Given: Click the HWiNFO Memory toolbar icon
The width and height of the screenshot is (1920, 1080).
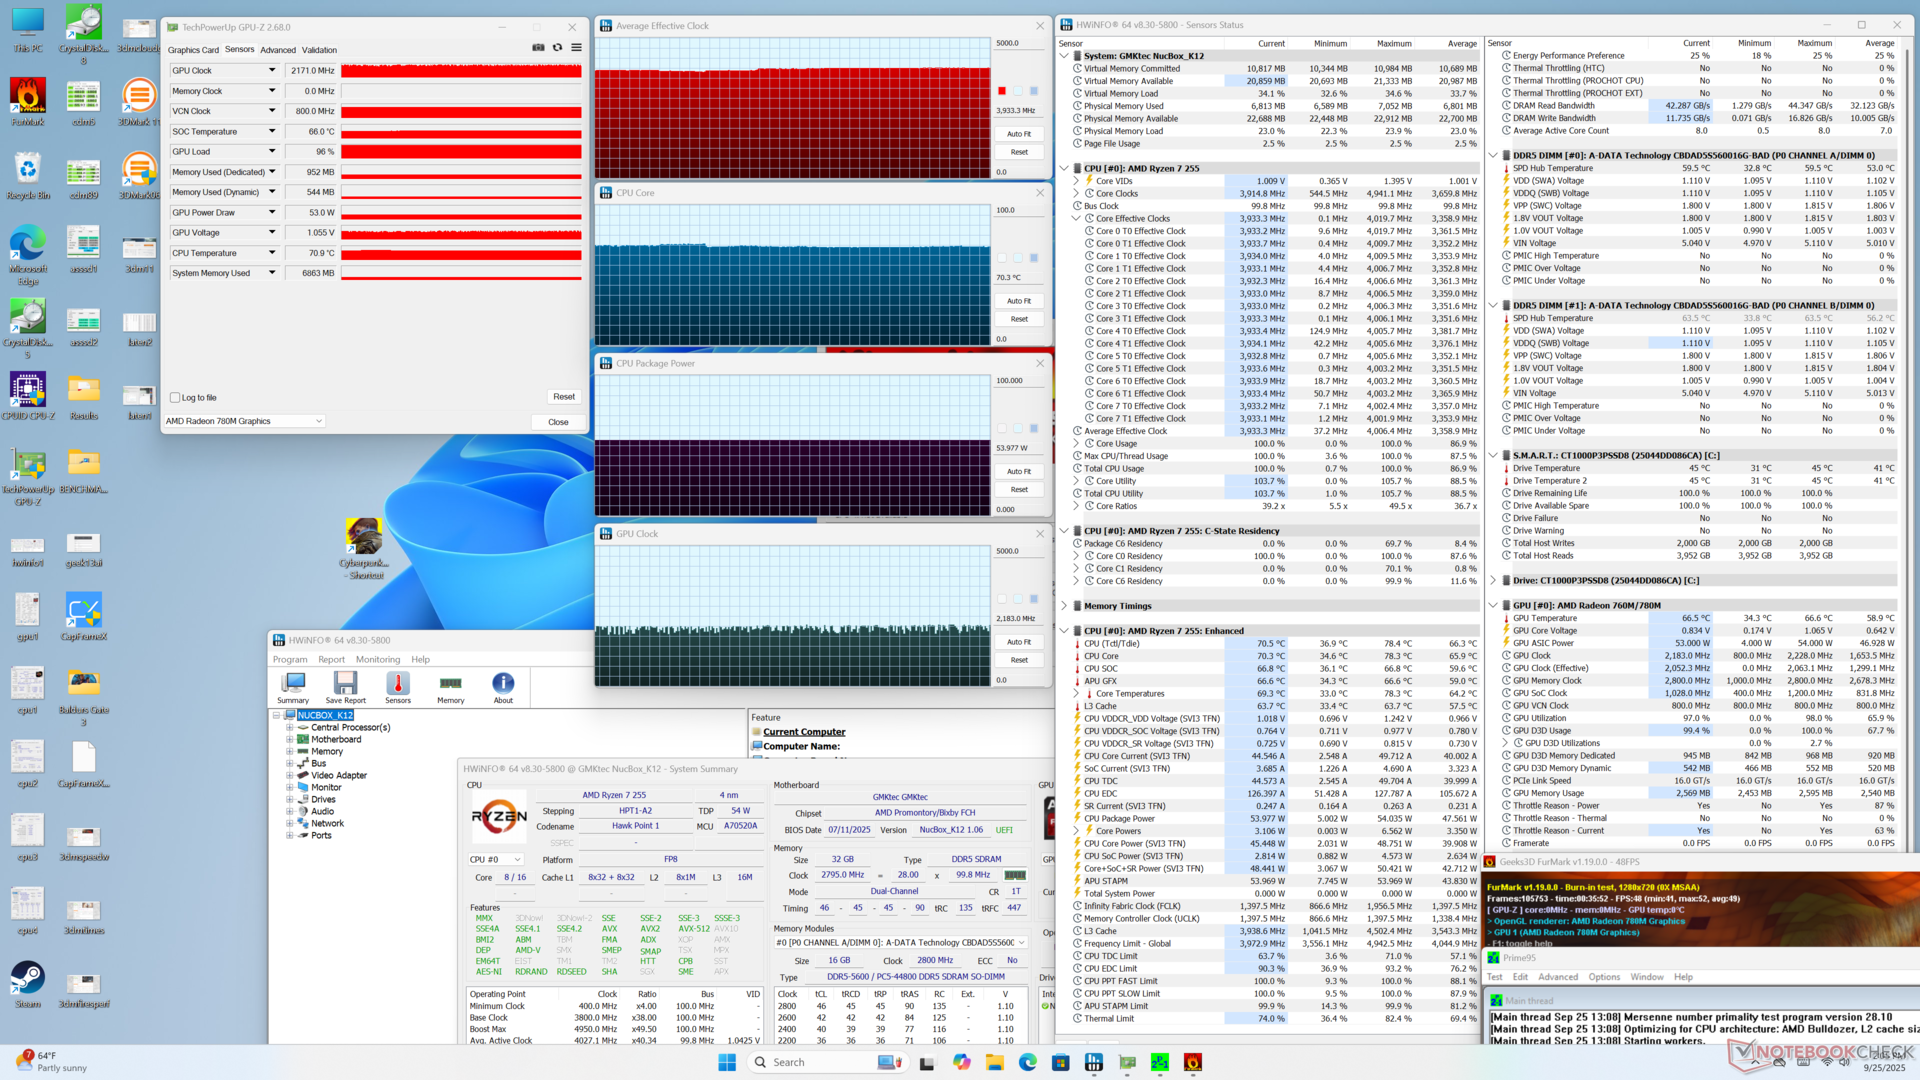Looking at the screenshot, I should pyautogui.click(x=450, y=685).
